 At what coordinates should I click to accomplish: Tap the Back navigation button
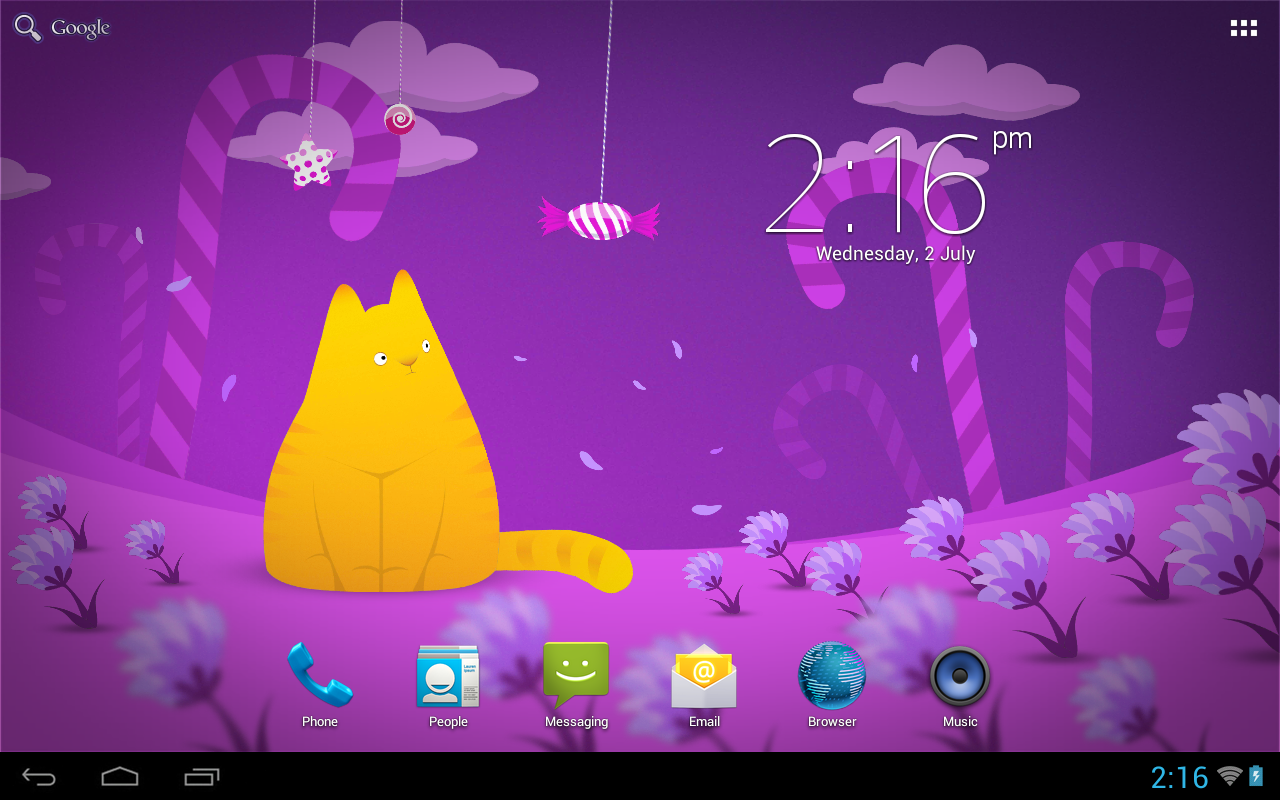coord(40,777)
